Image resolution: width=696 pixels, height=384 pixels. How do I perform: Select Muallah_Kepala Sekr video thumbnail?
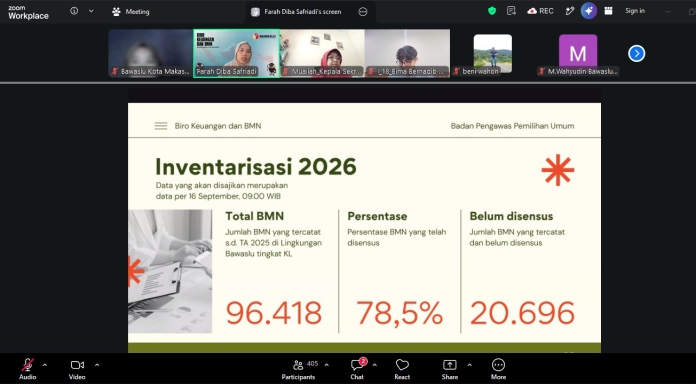point(322,53)
